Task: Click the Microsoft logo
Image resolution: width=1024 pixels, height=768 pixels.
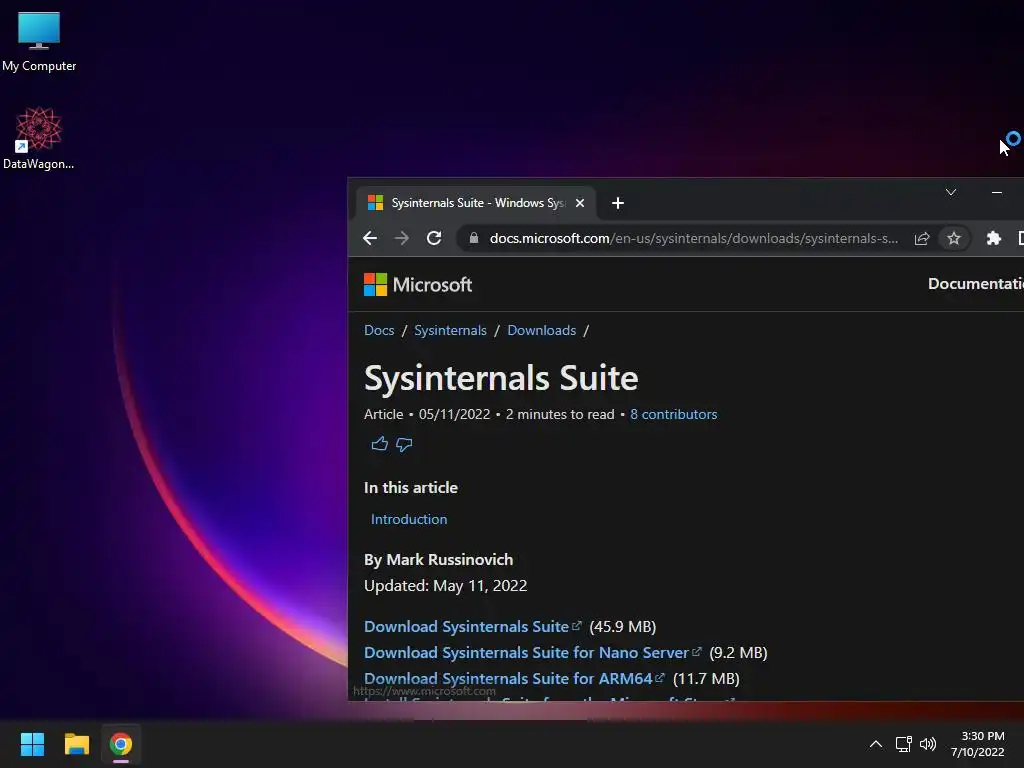Action: tap(418, 285)
